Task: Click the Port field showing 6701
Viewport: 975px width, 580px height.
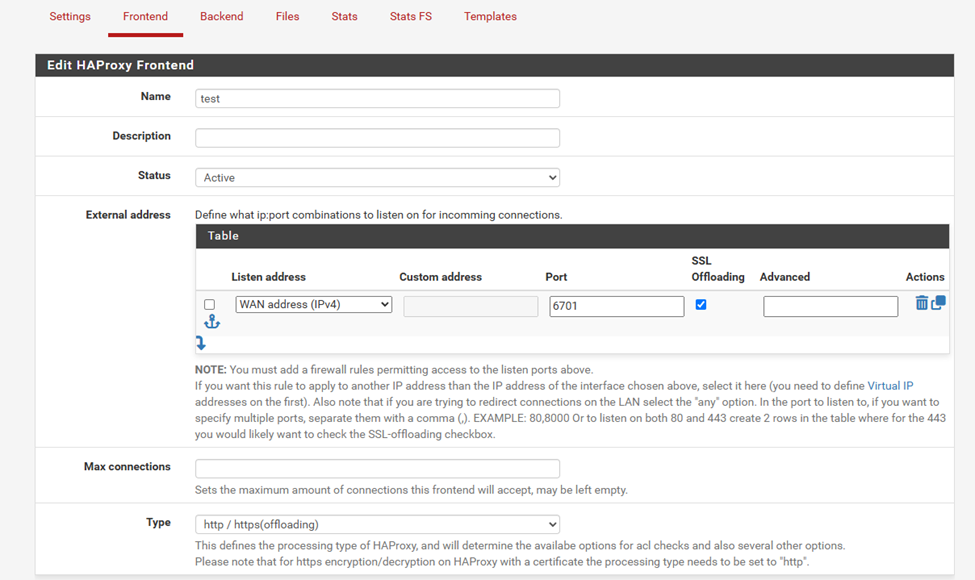Action: pos(616,307)
